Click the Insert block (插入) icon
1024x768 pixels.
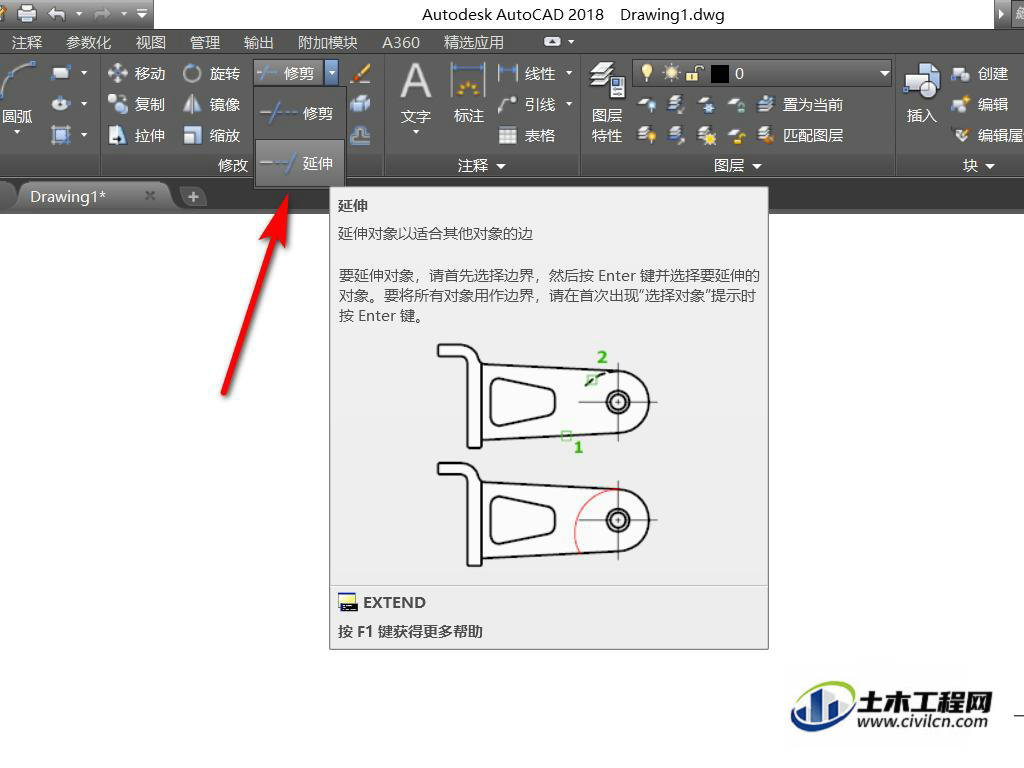click(x=921, y=93)
